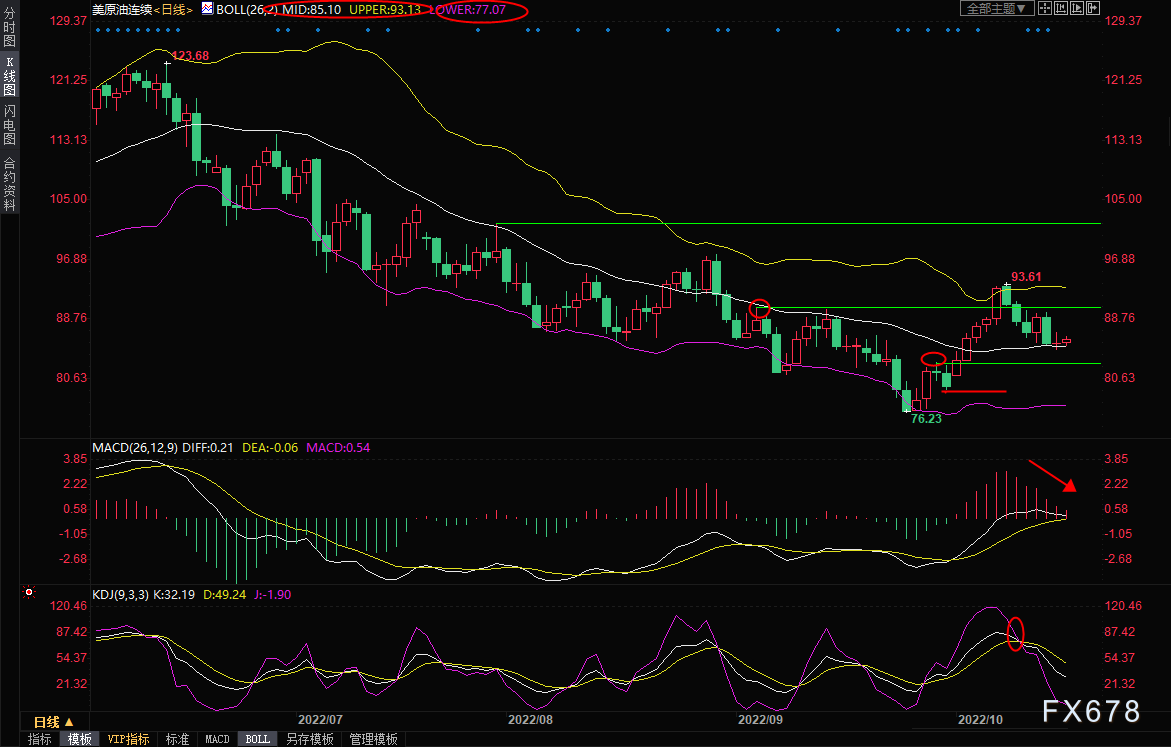The height and width of the screenshot is (747, 1171).
Task: Click the KDJ(9,3,3) indicator label
Action: tap(121, 595)
